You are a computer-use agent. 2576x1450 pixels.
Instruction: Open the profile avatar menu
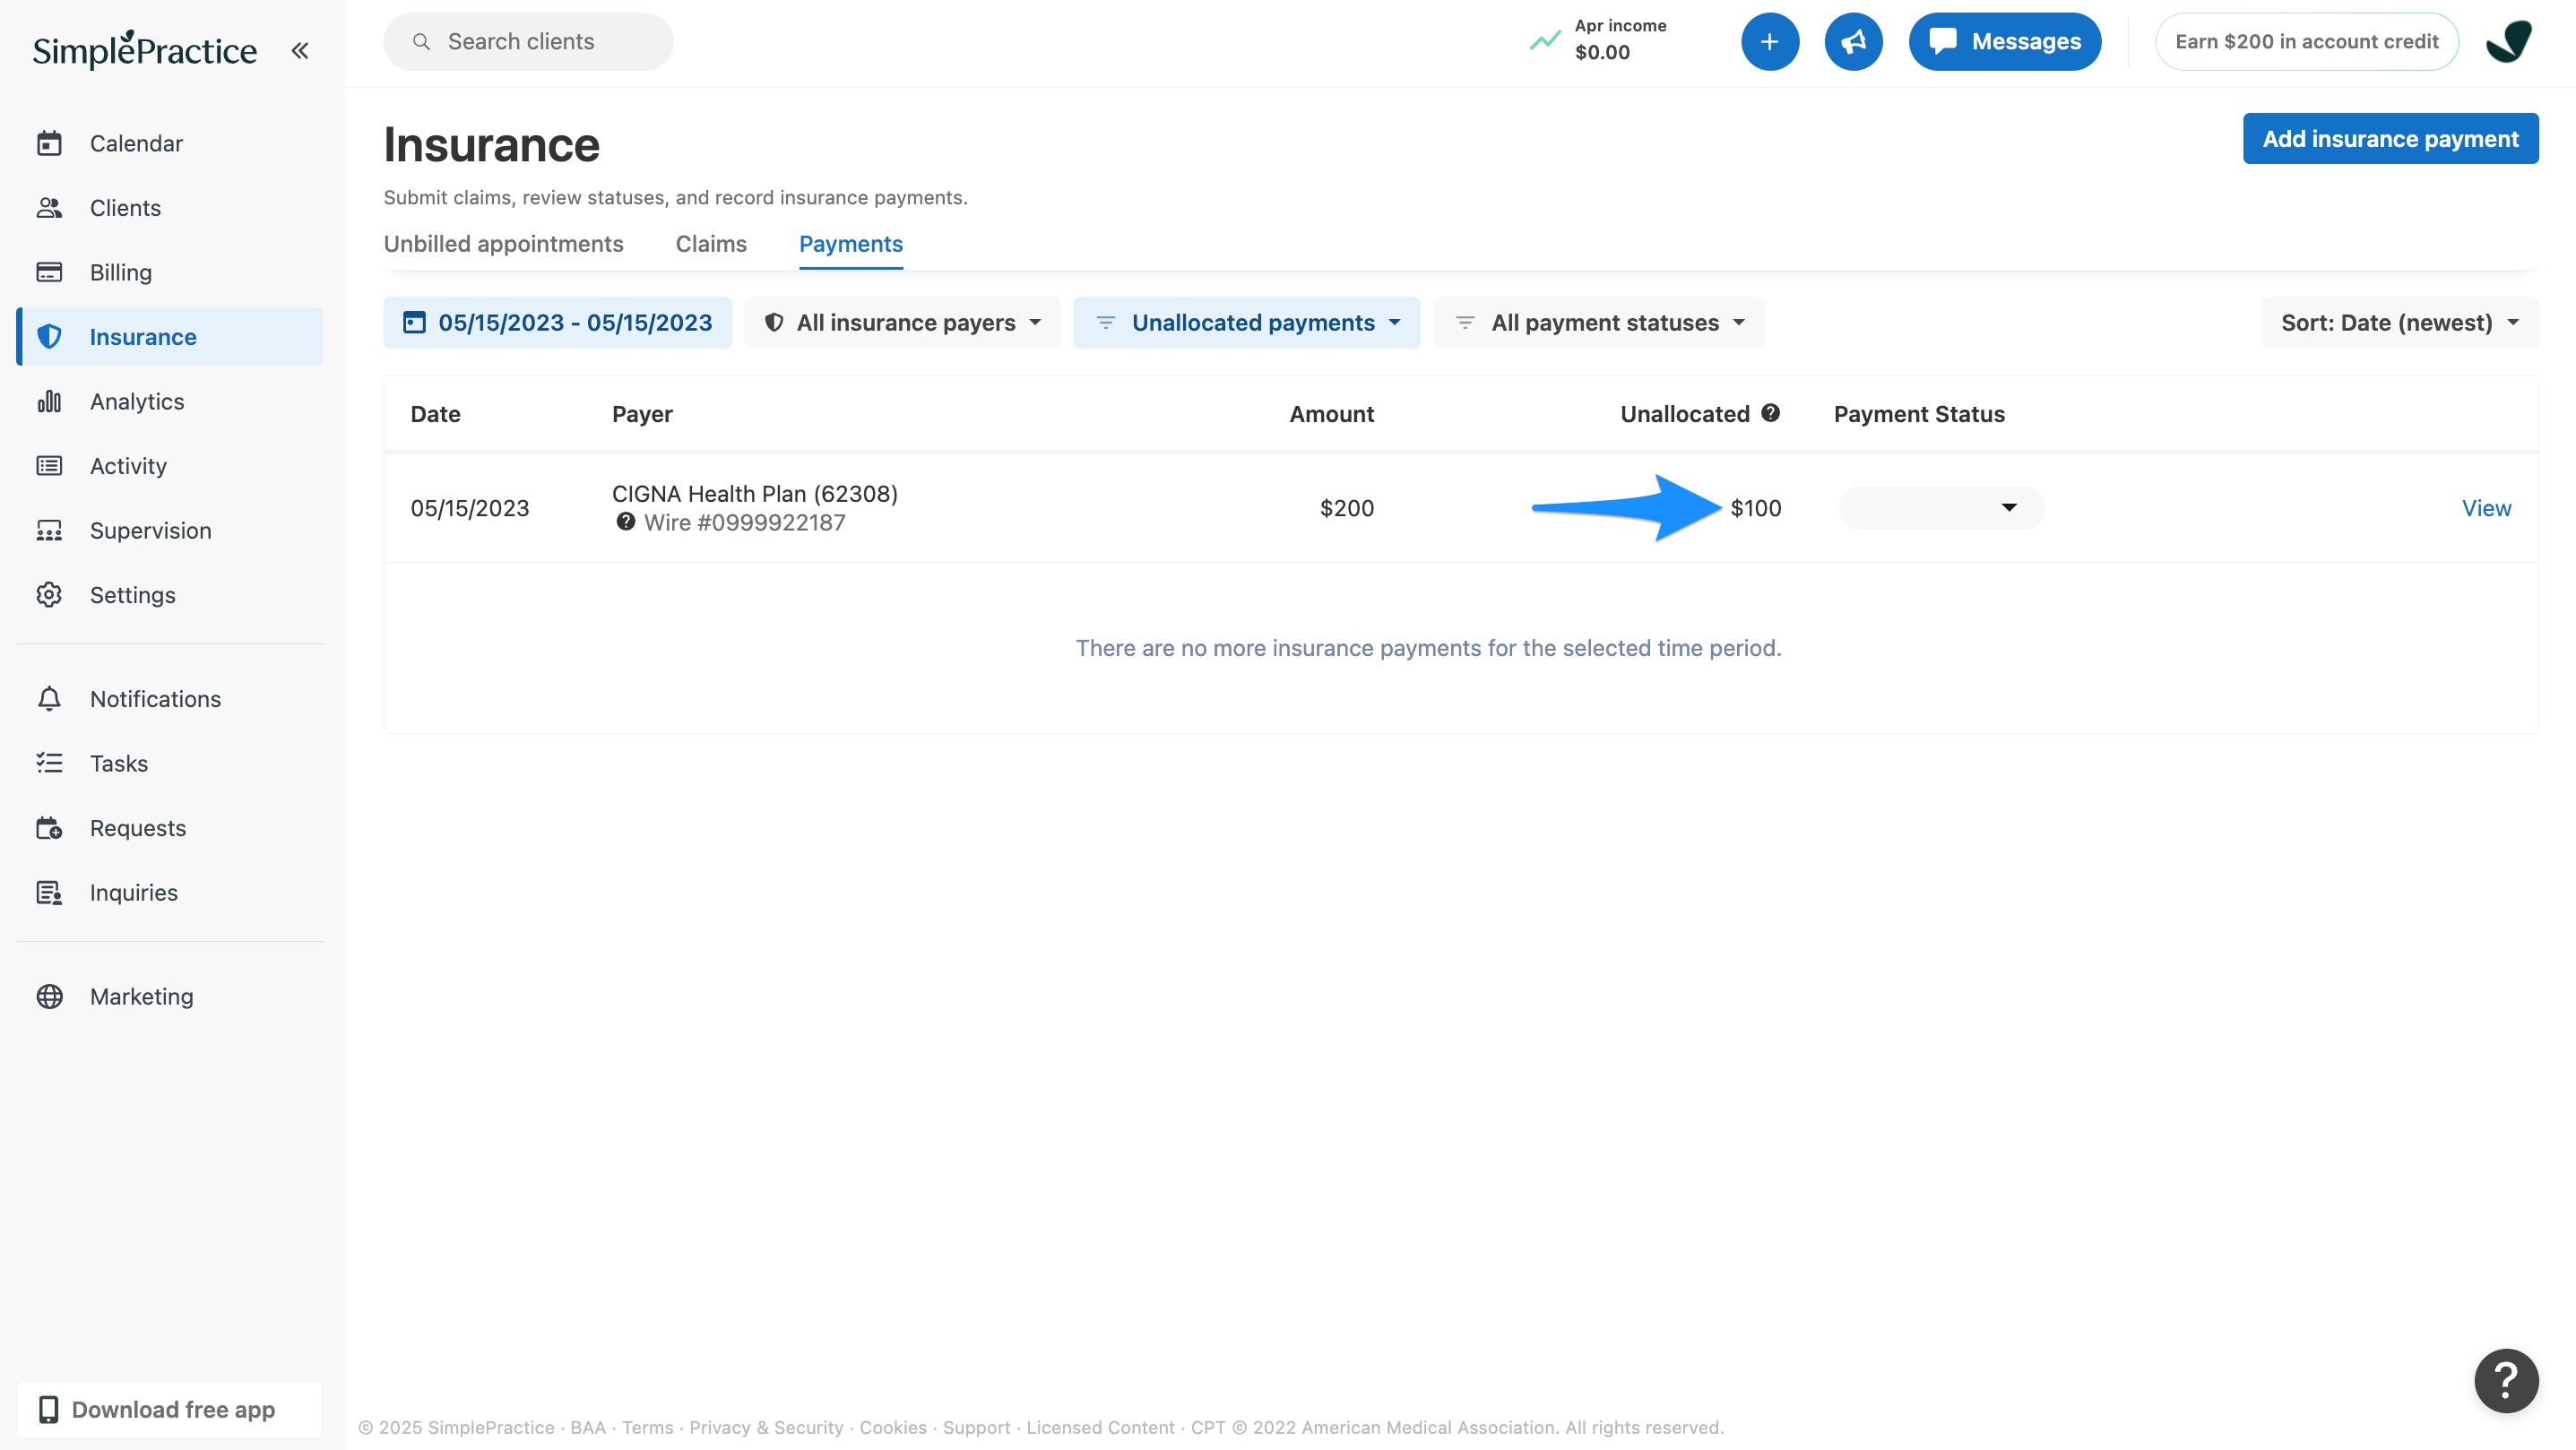(2510, 42)
